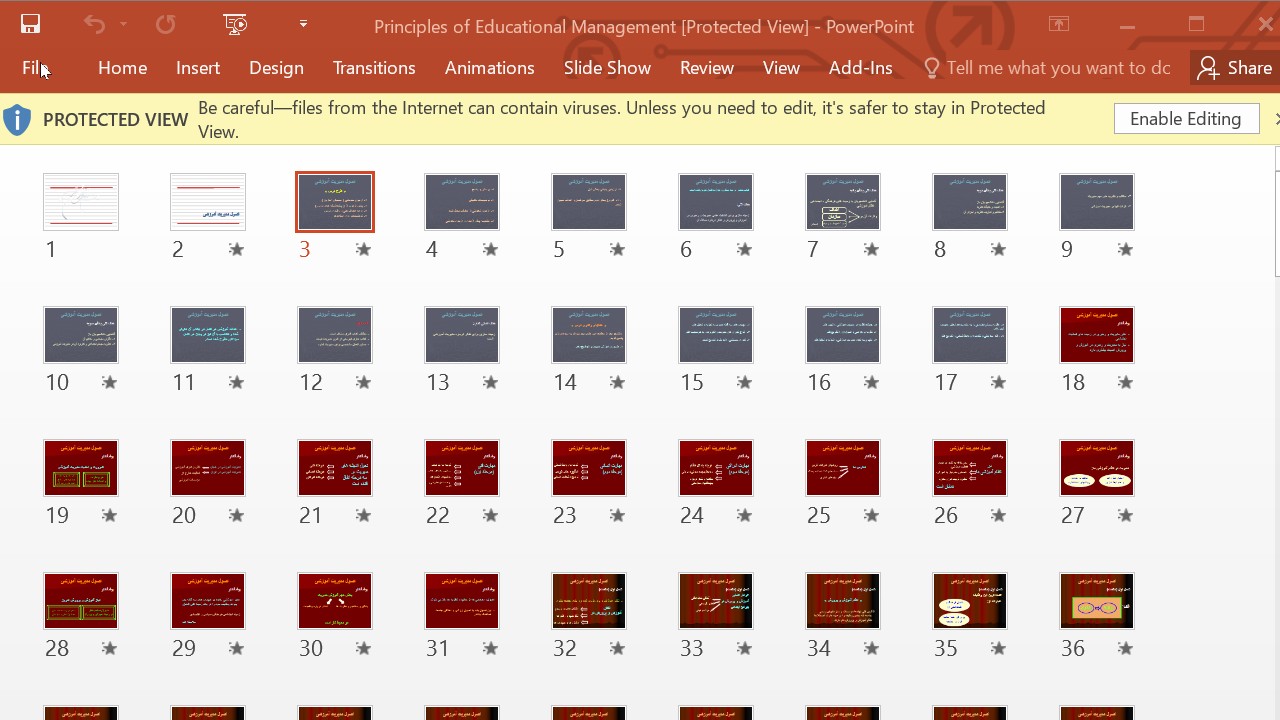
Task: Click transition star icon under slide 2
Action: click(236, 249)
